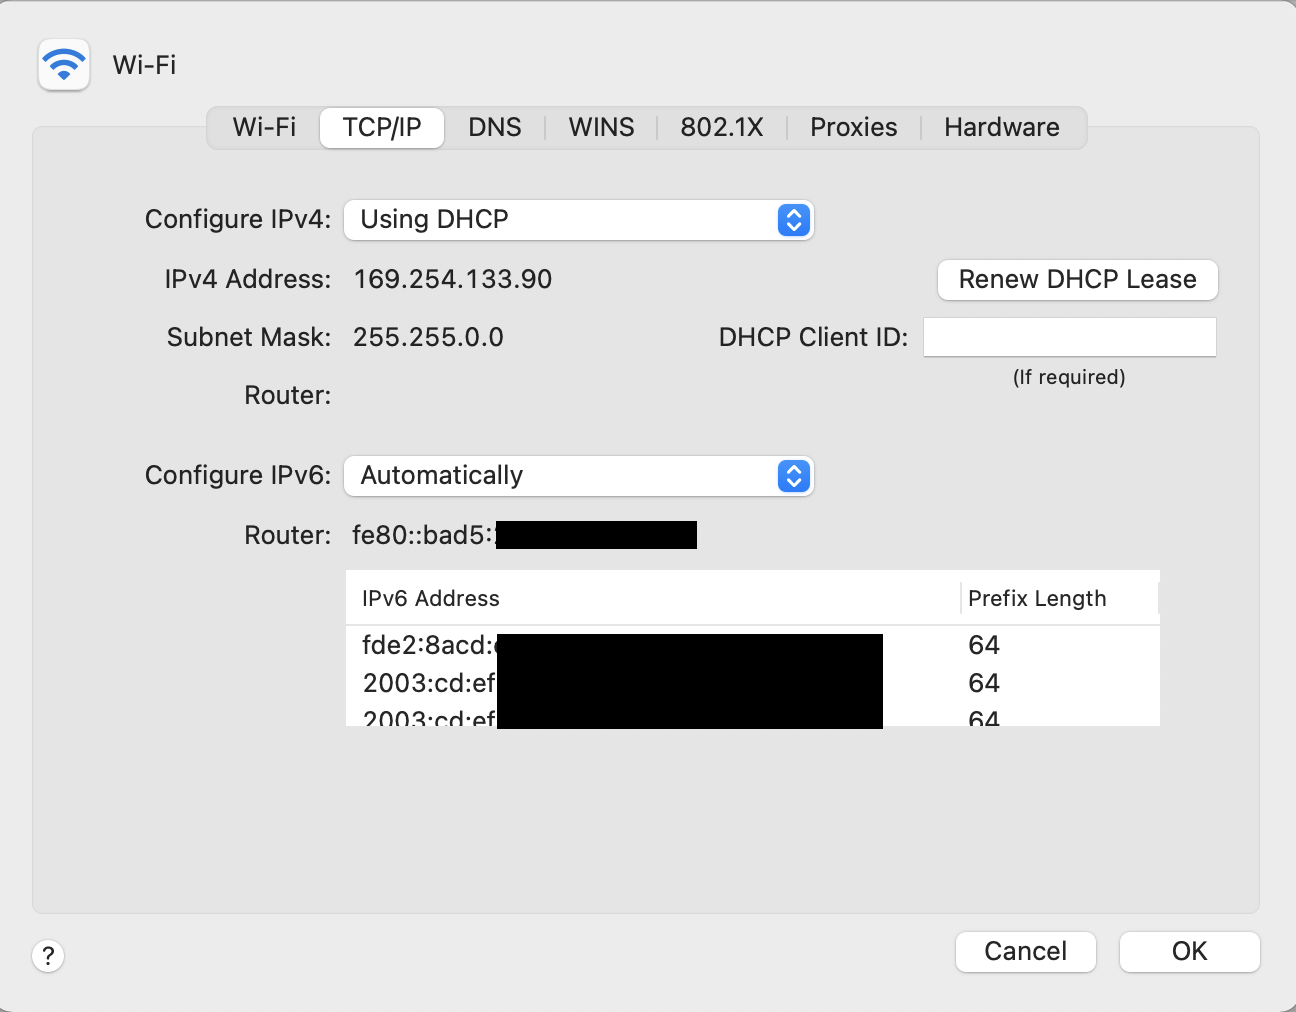This screenshot has height=1012, width=1296.
Task: Select the TCP/IP tab
Action: pyautogui.click(x=382, y=127)
